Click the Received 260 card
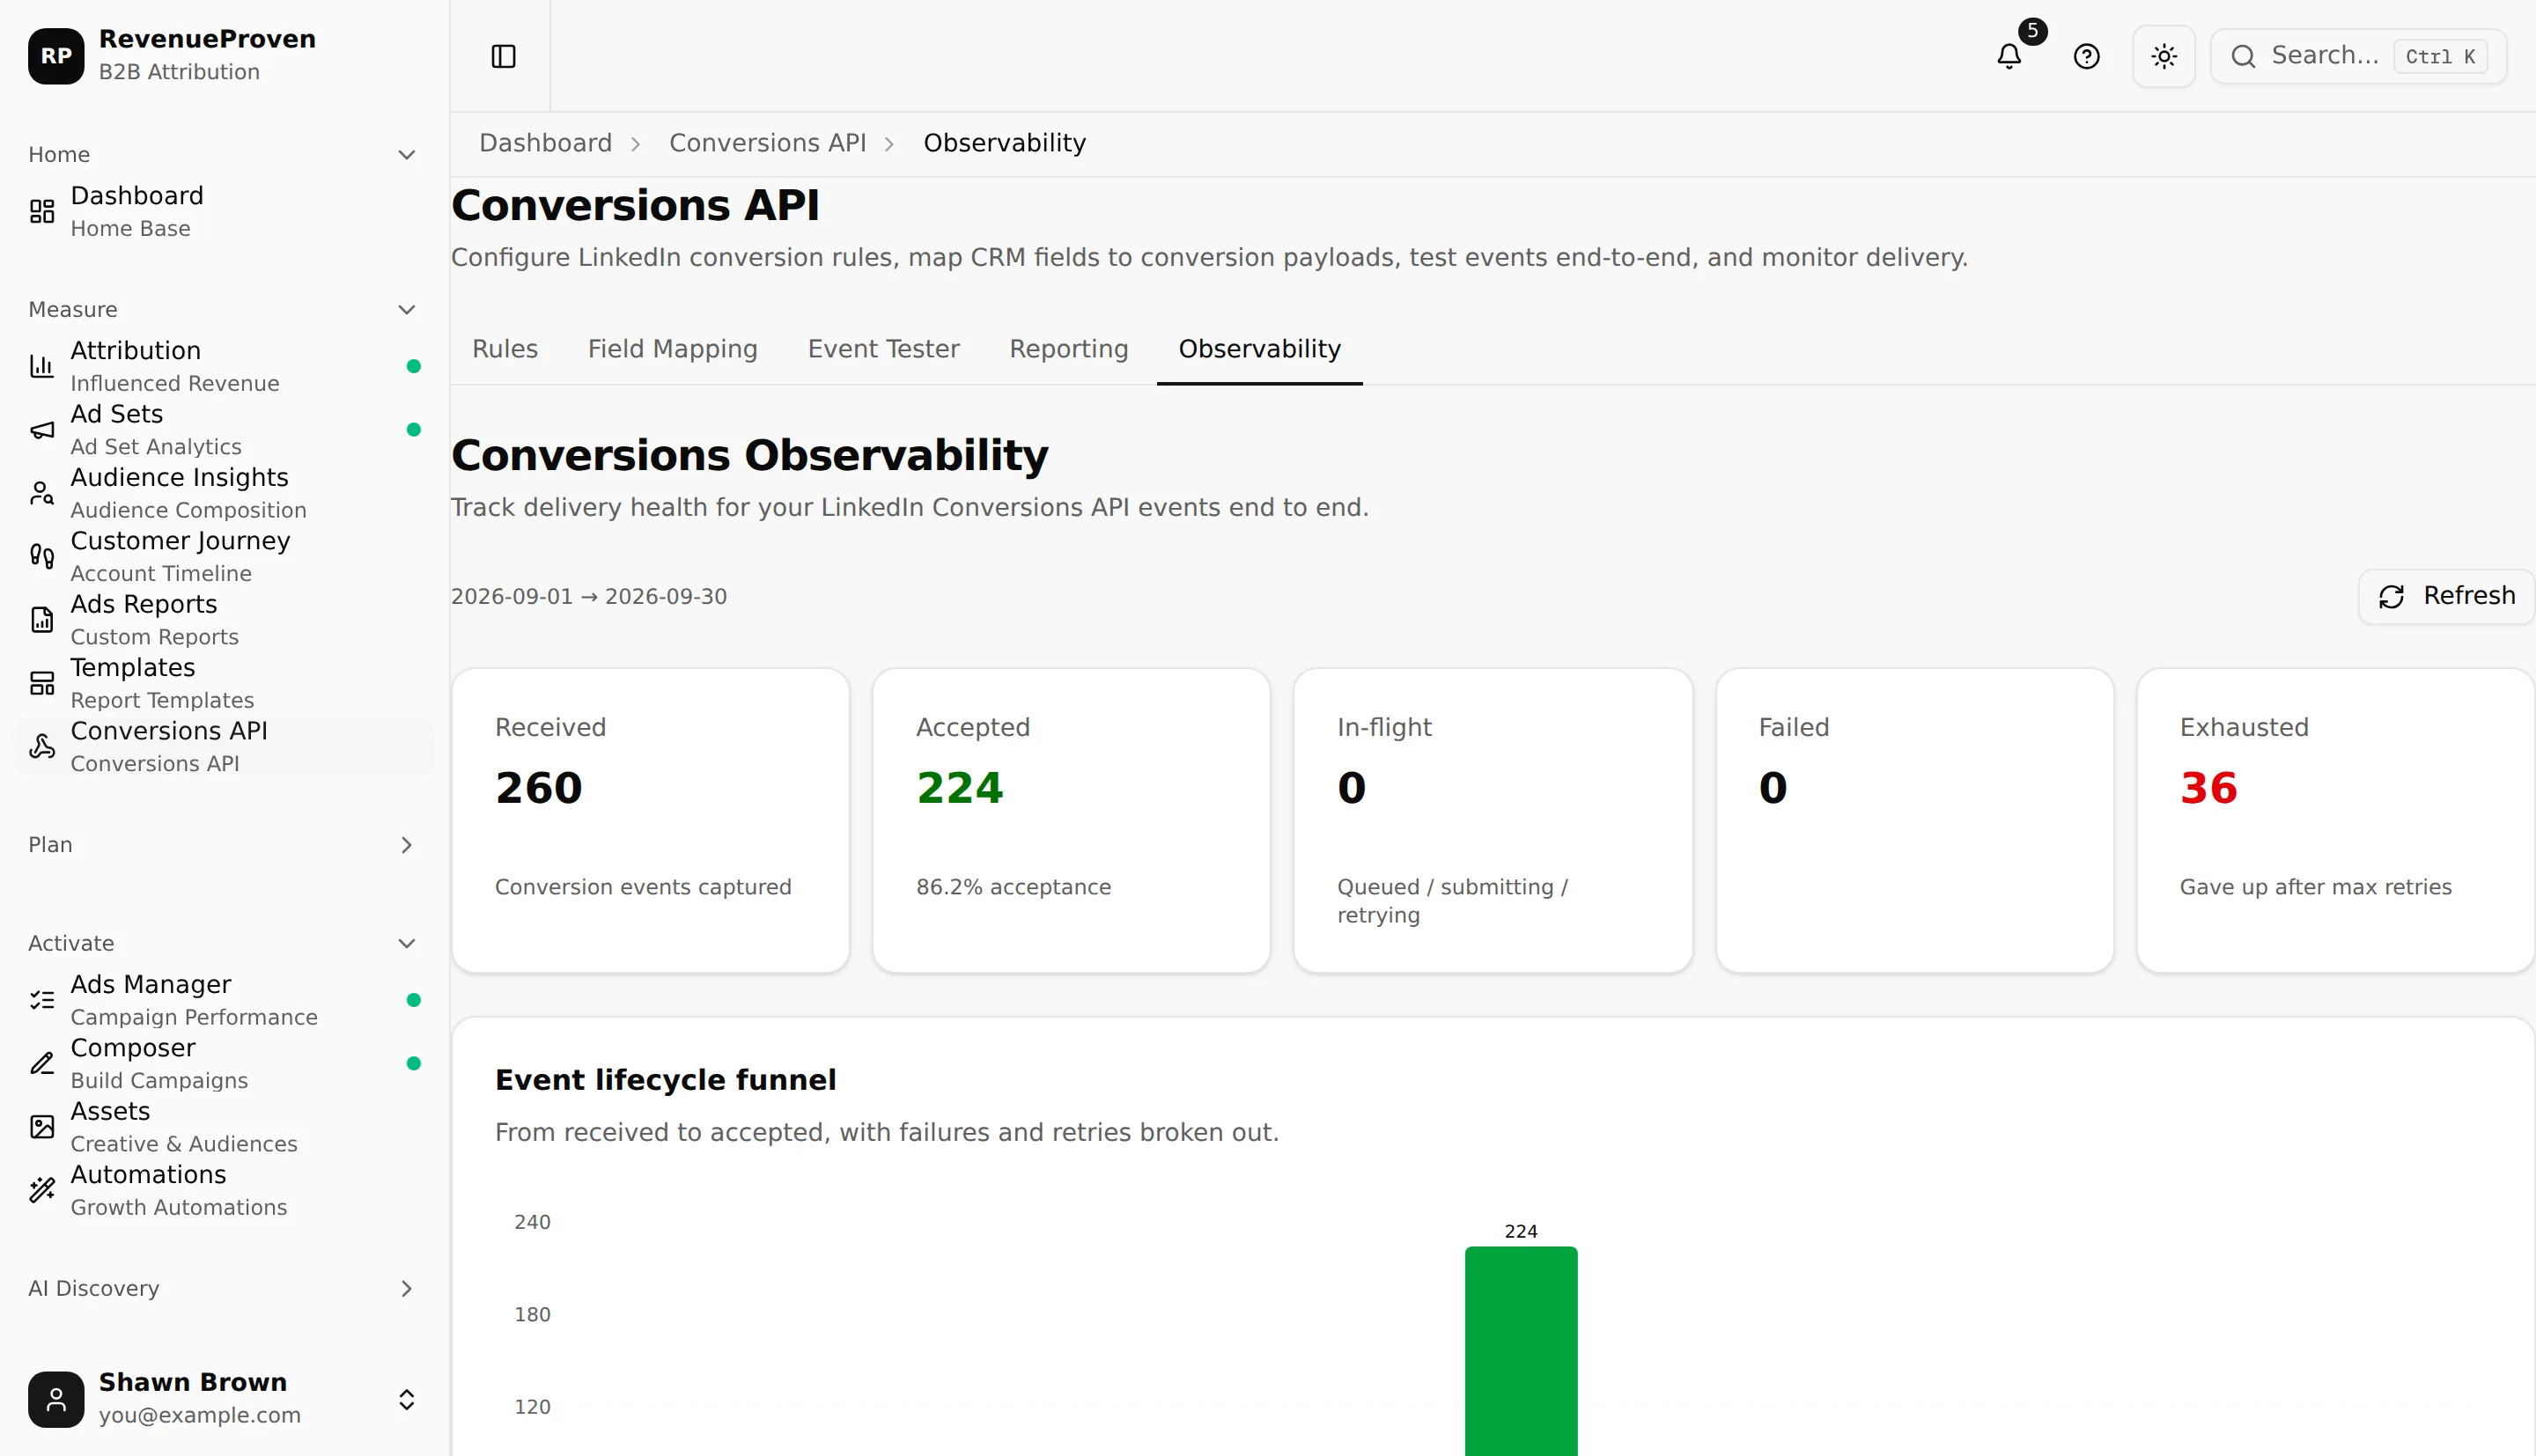This screenshot has width=2536, height=1456. 651,820
